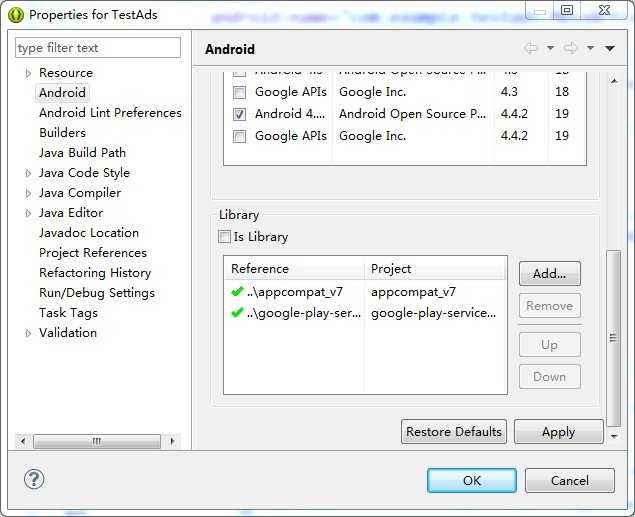Click the Android page vertical scrollbar thumb
Screen dimensions: 635x517
[614, 338]
